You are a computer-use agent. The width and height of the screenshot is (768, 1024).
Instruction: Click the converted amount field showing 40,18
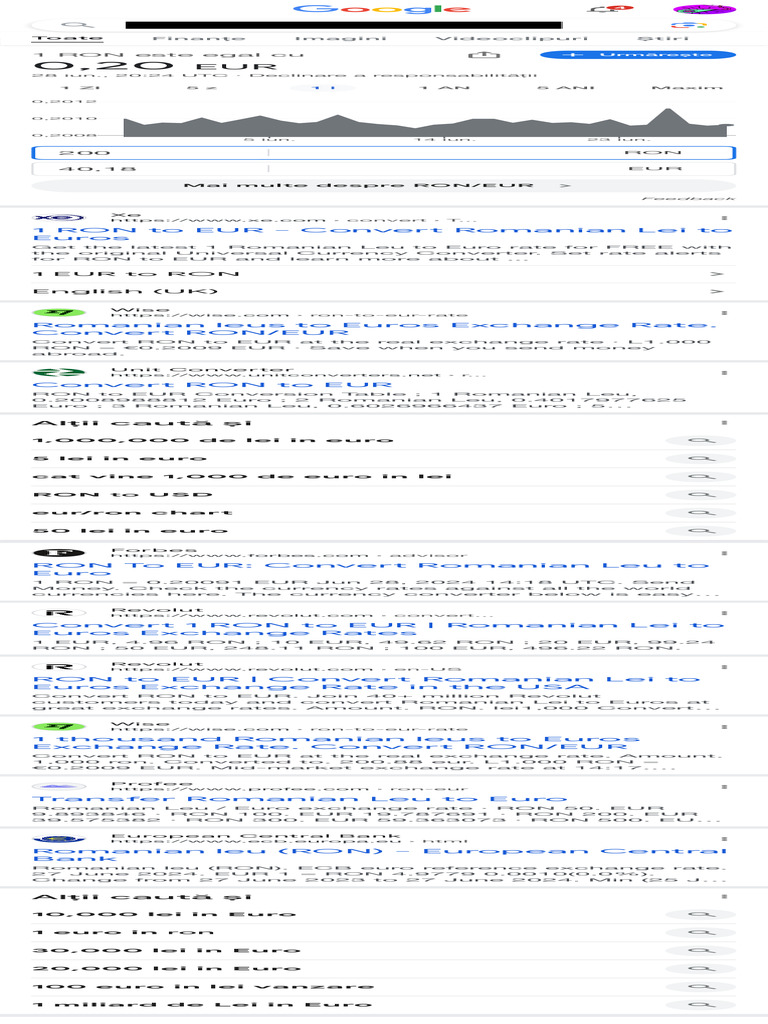pos(151,169)
